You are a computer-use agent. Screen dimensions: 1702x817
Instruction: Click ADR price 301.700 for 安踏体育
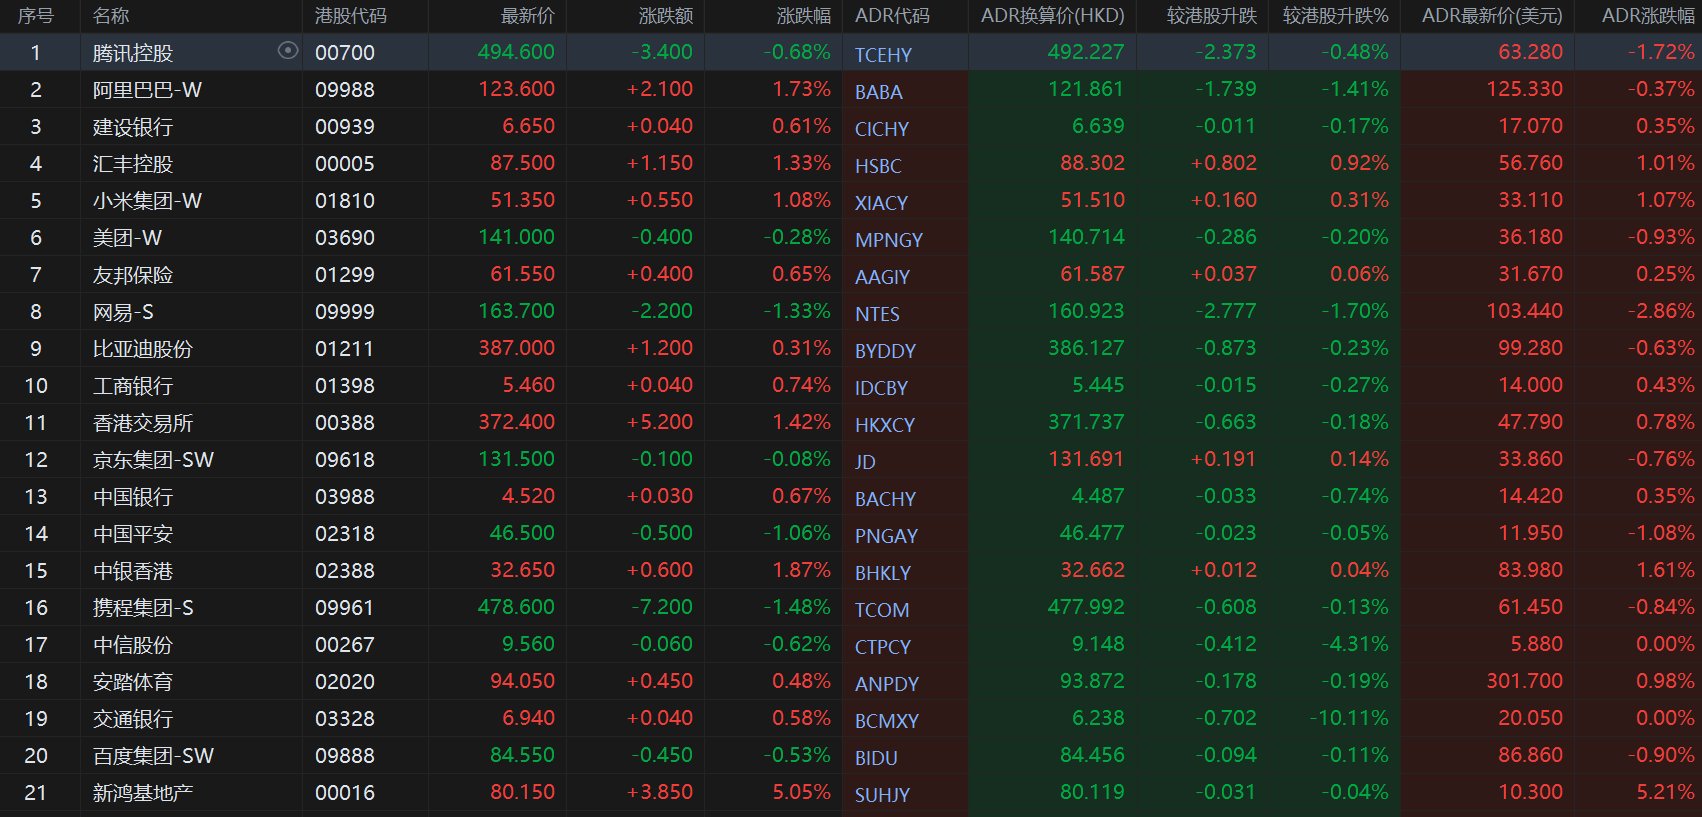point(1524,681)
